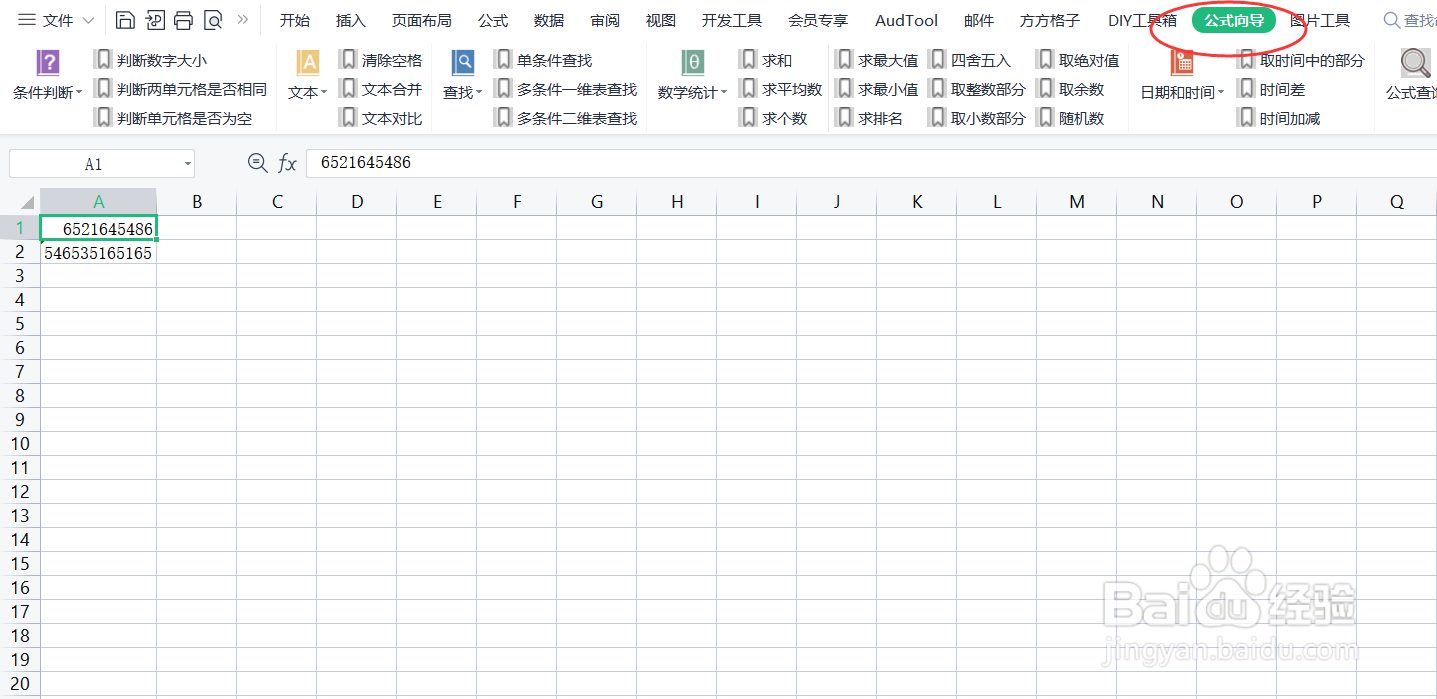
Task: Click the search magnifier icon
Action: pyautogui.click(x=1391, y=20)
